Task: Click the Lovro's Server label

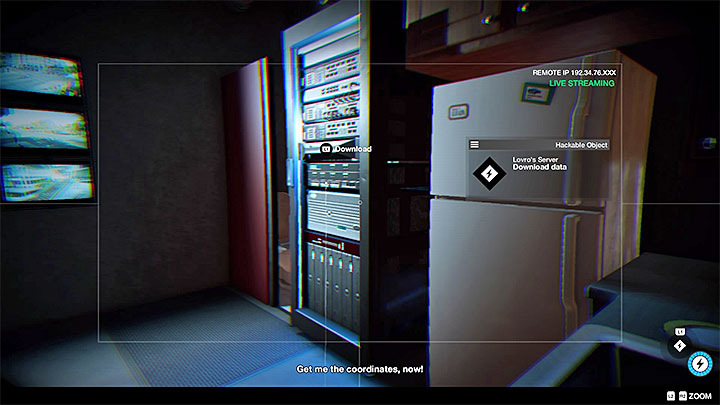Action: pyautogui.click(x=534, y=158)
